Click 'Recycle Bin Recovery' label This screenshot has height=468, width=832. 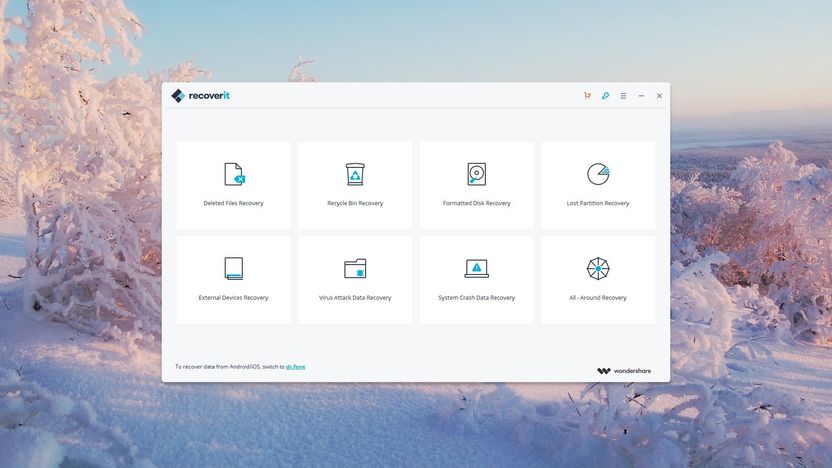tap(355, 203)
